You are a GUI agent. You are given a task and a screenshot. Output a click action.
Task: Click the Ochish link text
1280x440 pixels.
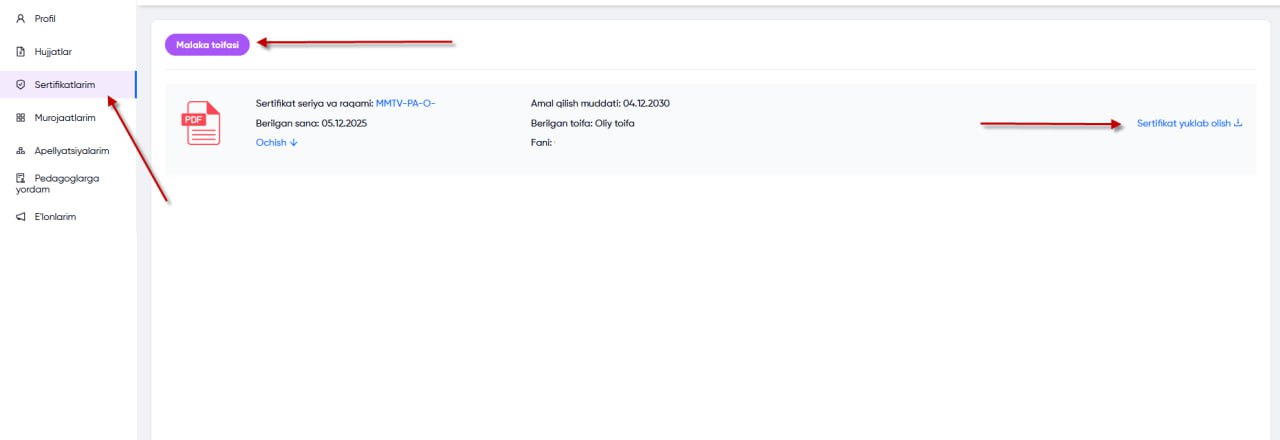271,143
